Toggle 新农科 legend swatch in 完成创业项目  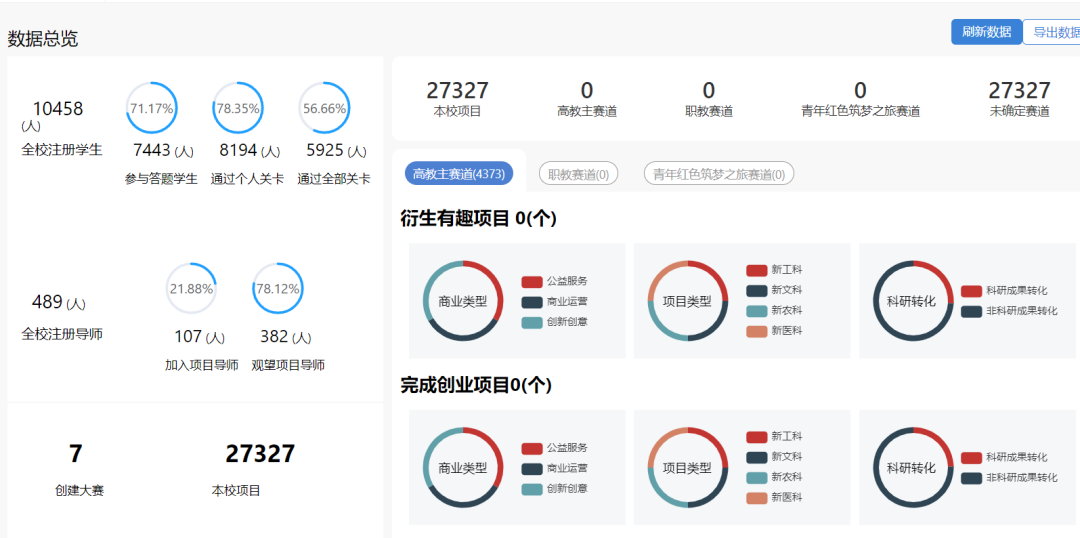757,477
